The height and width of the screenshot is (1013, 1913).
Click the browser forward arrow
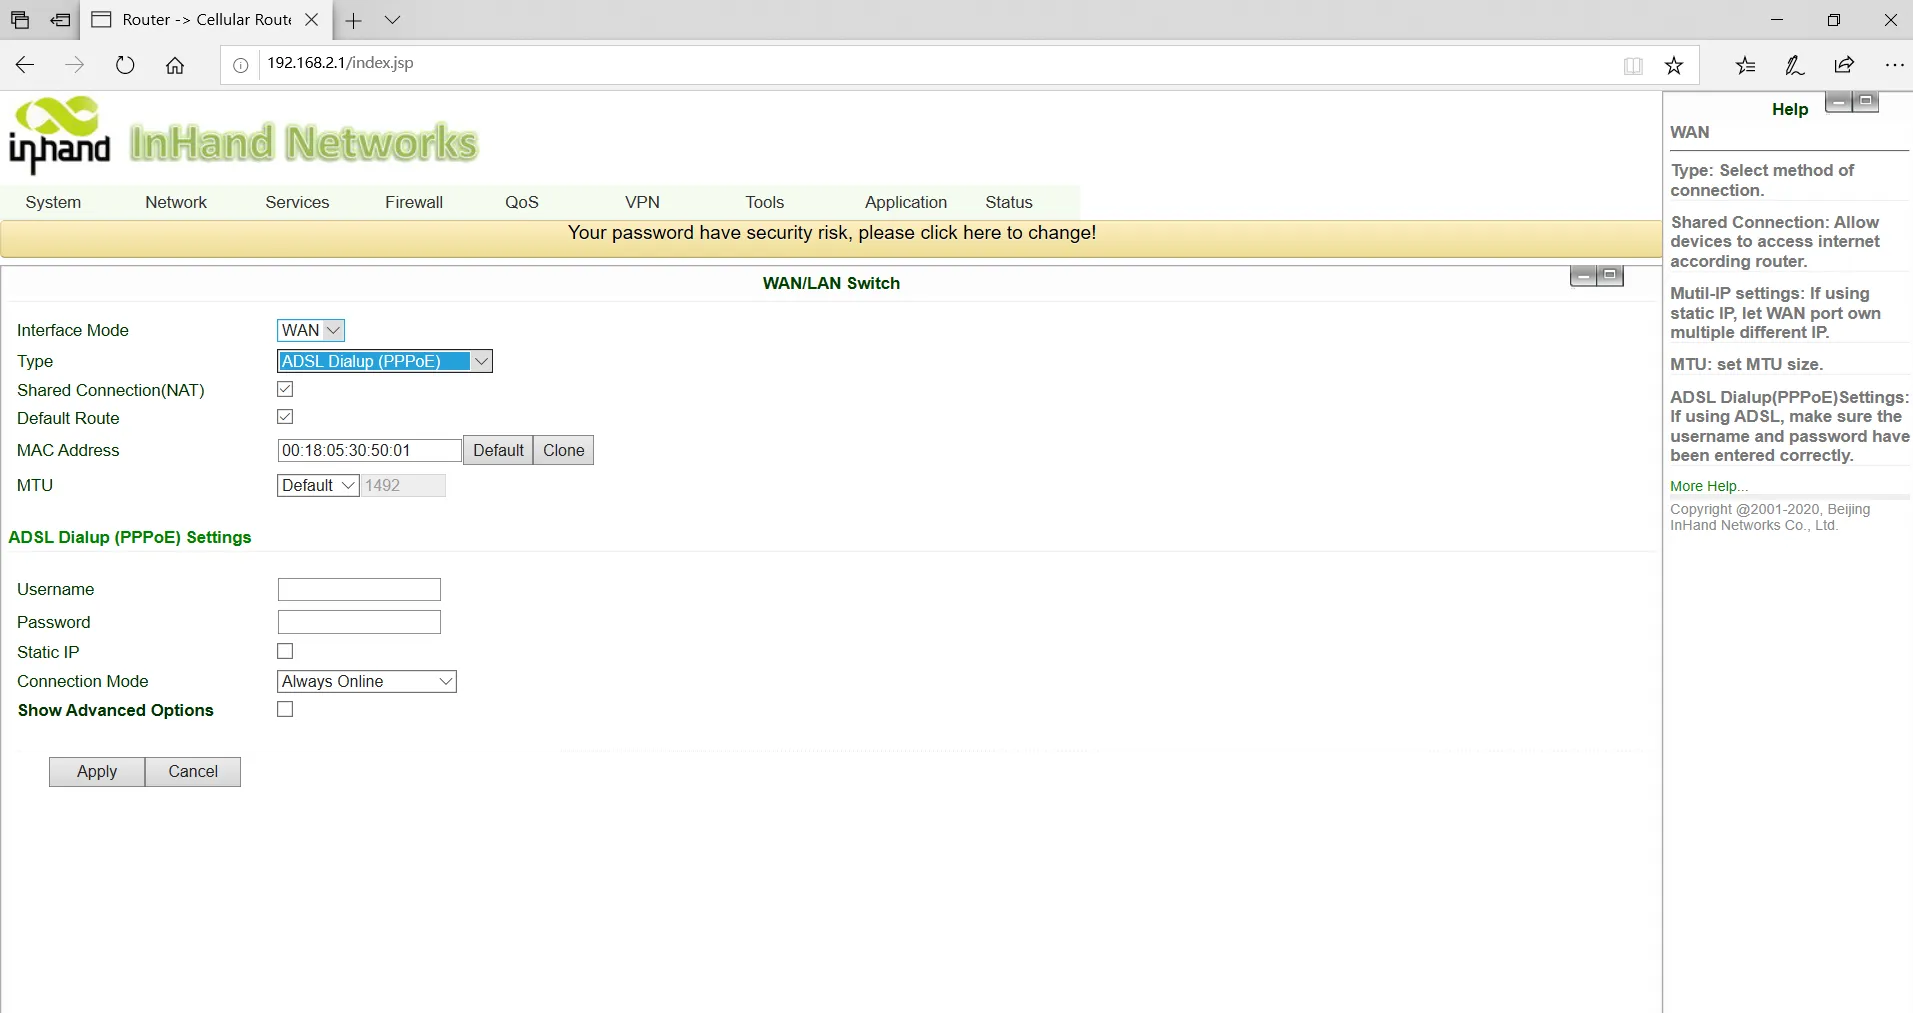coord(75,65)
